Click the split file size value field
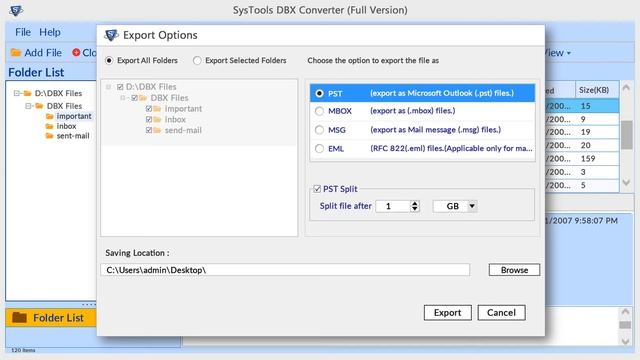 coord(393,206)
